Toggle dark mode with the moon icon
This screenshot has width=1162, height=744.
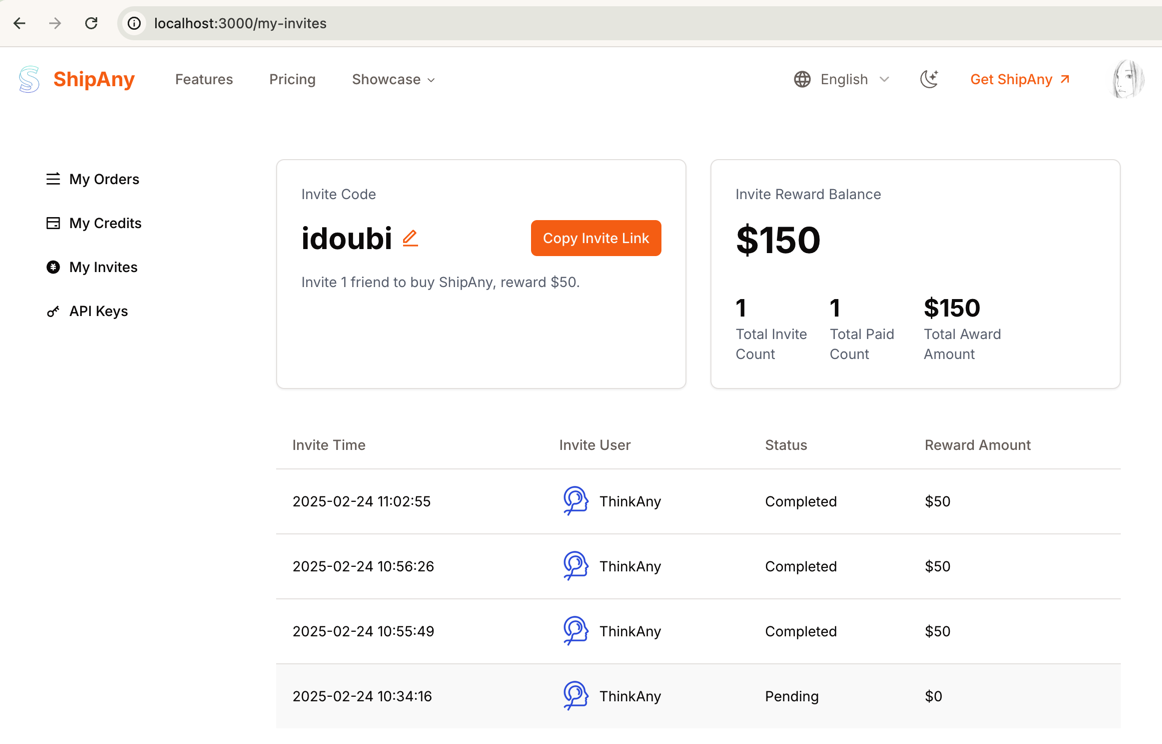click(x=929, y=79)
